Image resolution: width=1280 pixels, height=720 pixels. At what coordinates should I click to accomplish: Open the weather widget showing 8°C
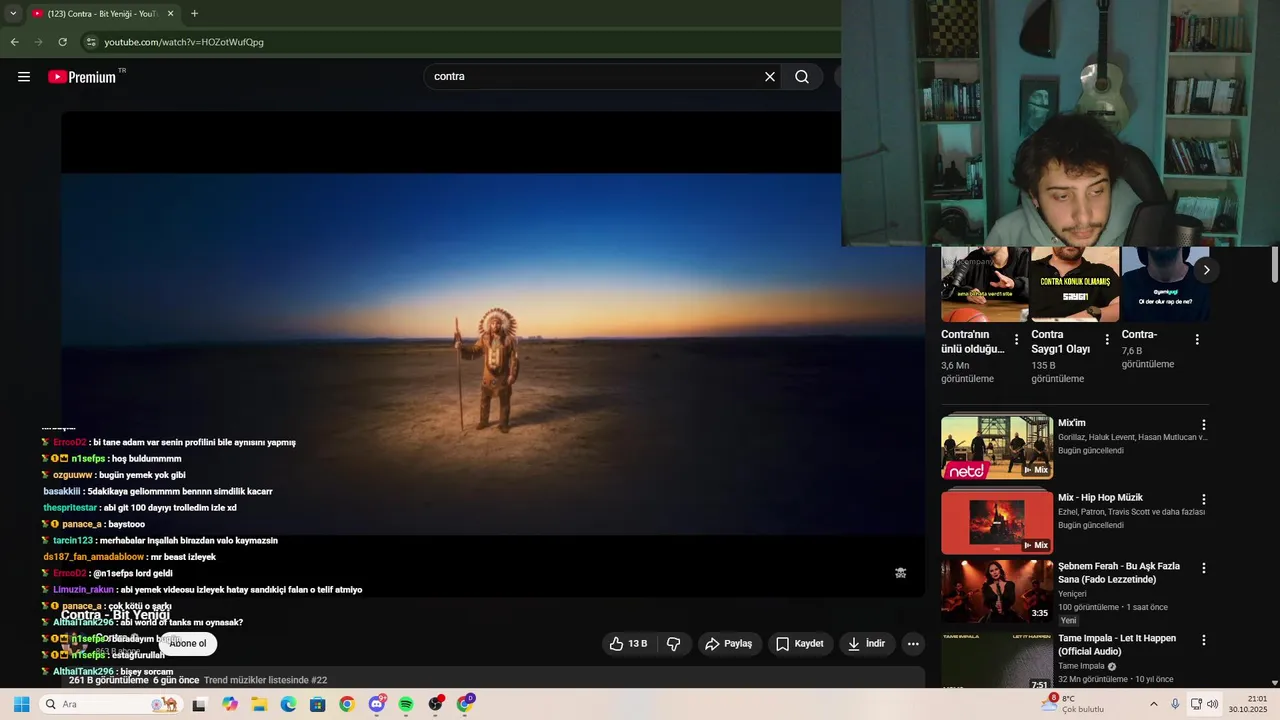[1072, 704]
